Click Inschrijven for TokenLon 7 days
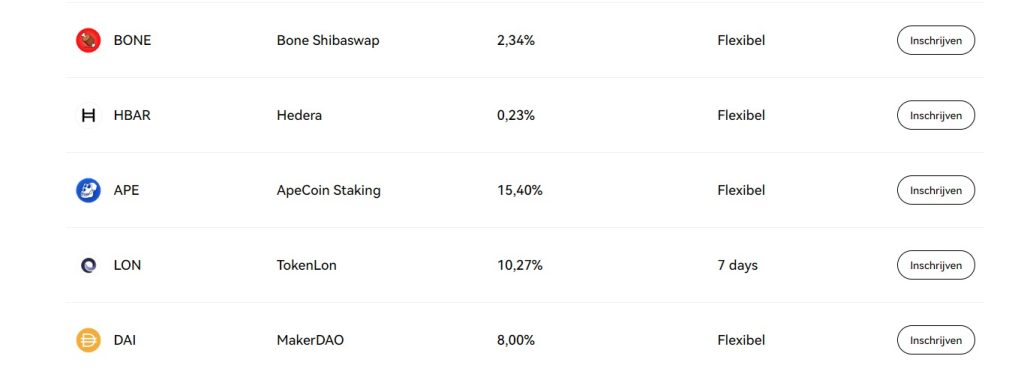This screenshot has width=1024, height=377. click(x=936, y=265)
